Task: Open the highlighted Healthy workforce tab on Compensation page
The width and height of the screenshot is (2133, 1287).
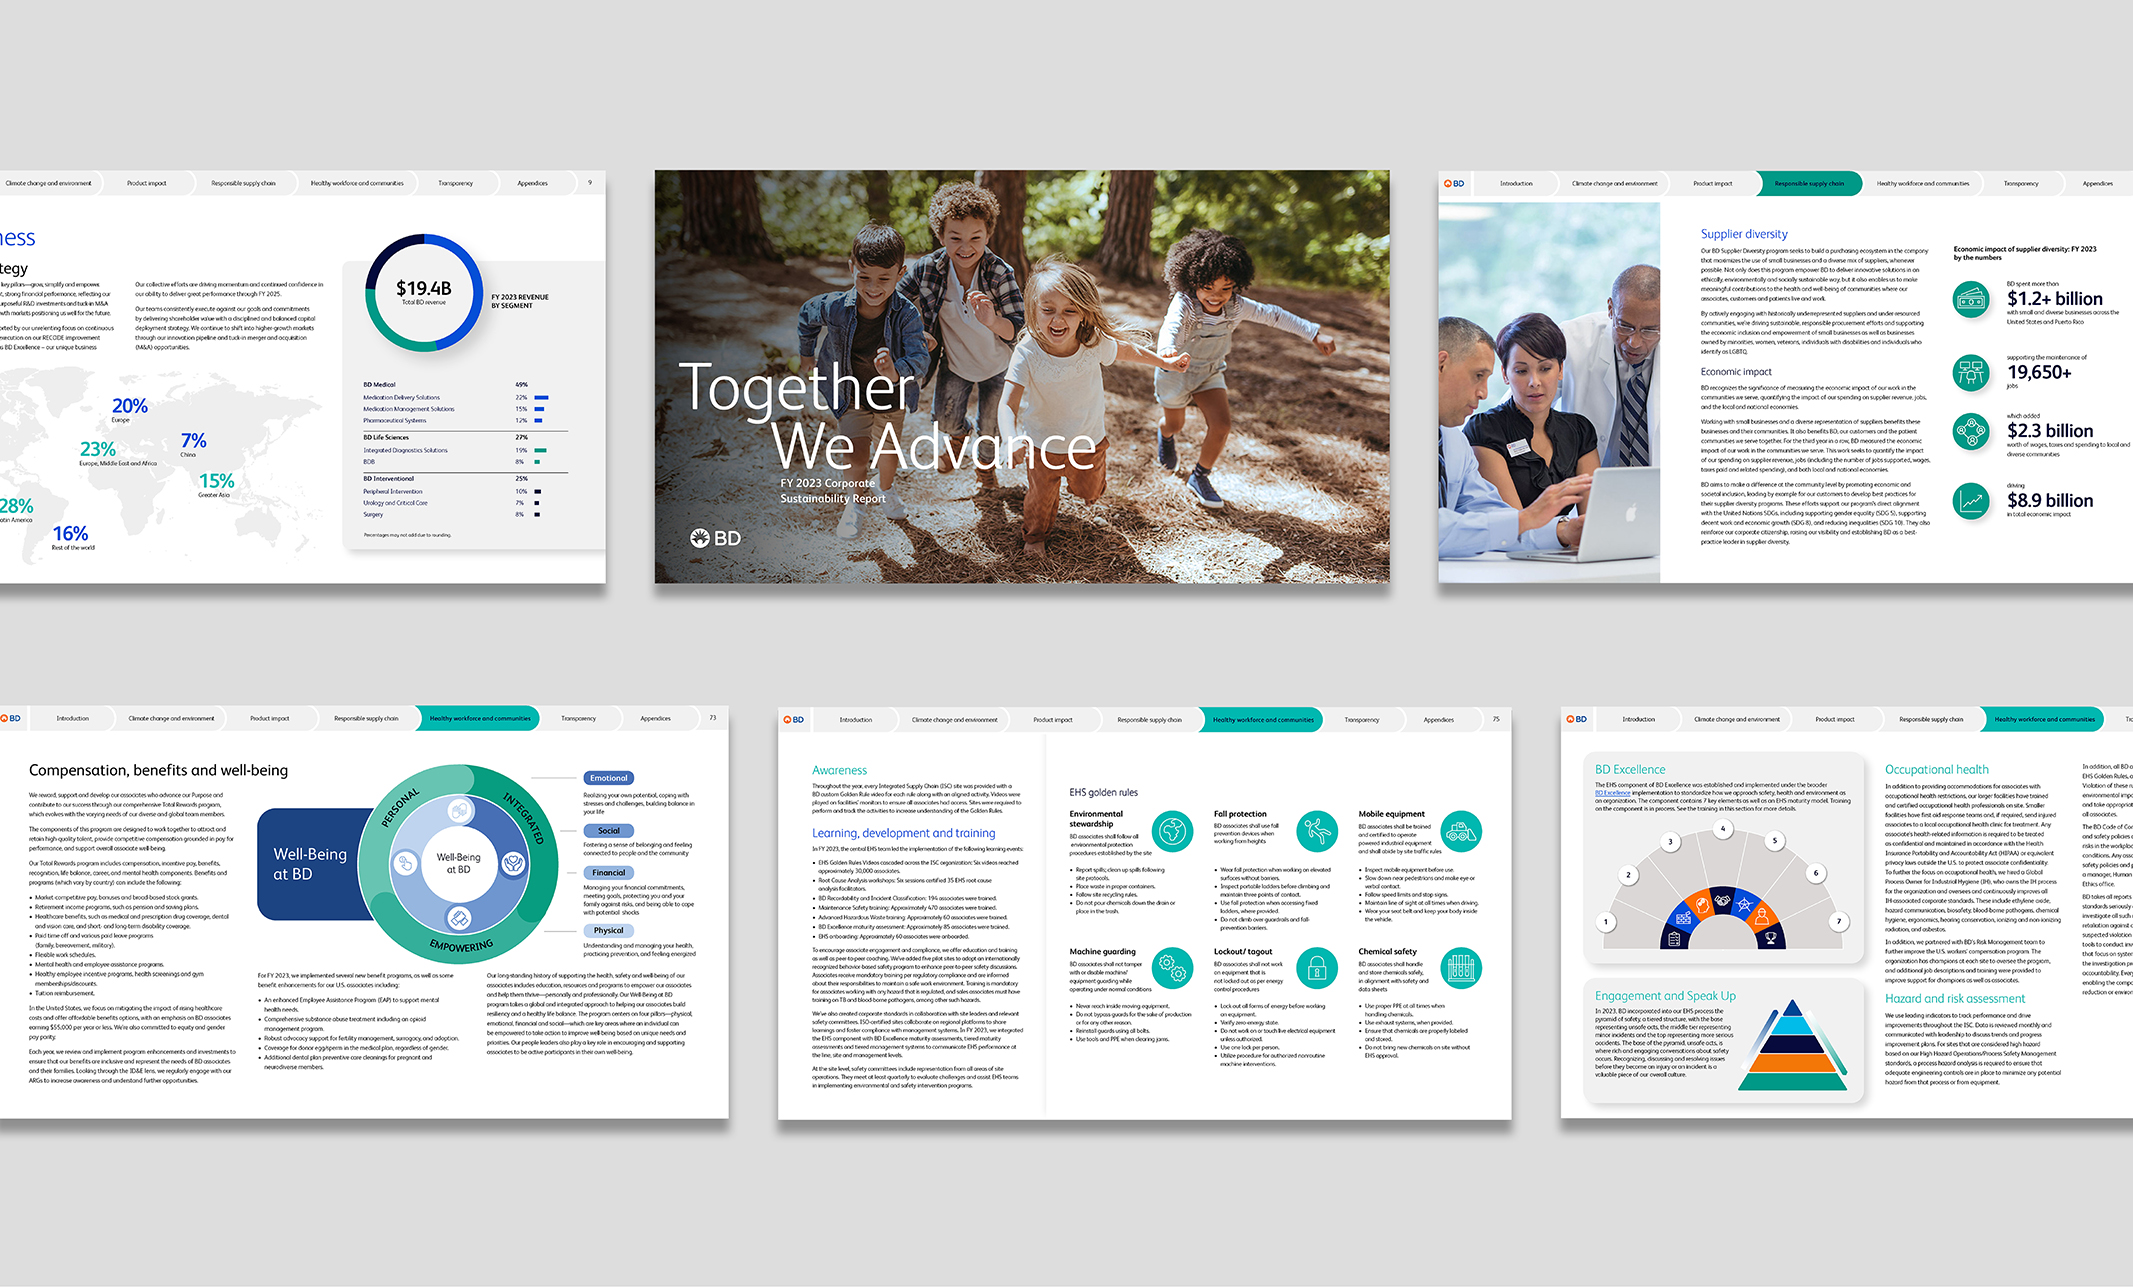Action: [x=480, y=718]
